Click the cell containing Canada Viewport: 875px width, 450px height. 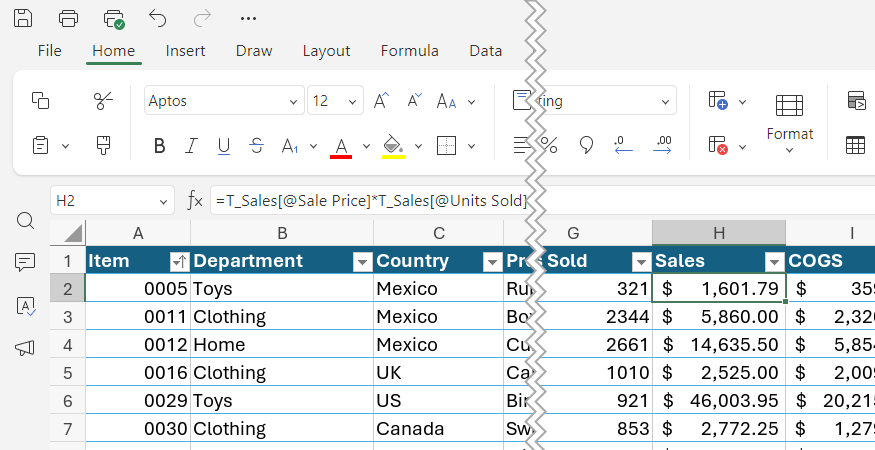point(438,428)
